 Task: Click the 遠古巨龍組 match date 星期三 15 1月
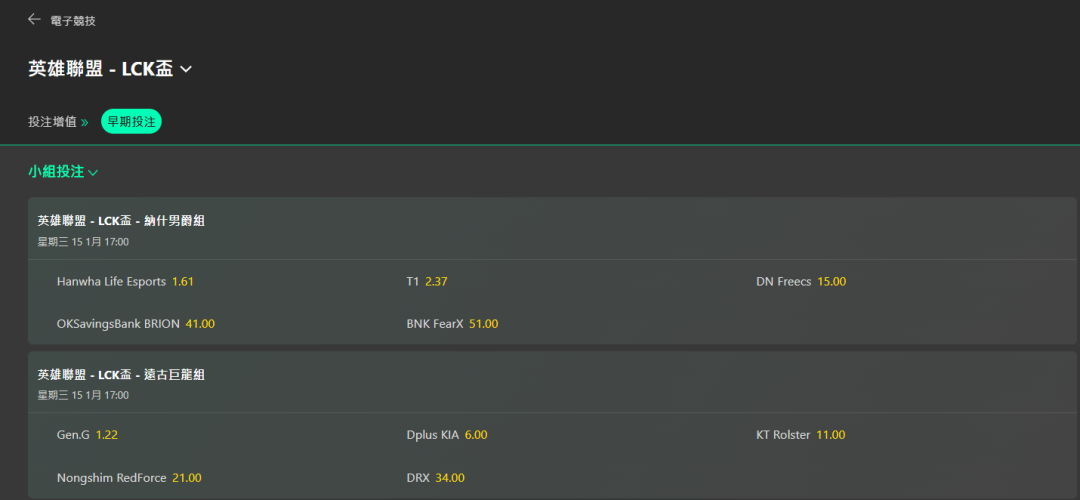[x=83, y=395]
